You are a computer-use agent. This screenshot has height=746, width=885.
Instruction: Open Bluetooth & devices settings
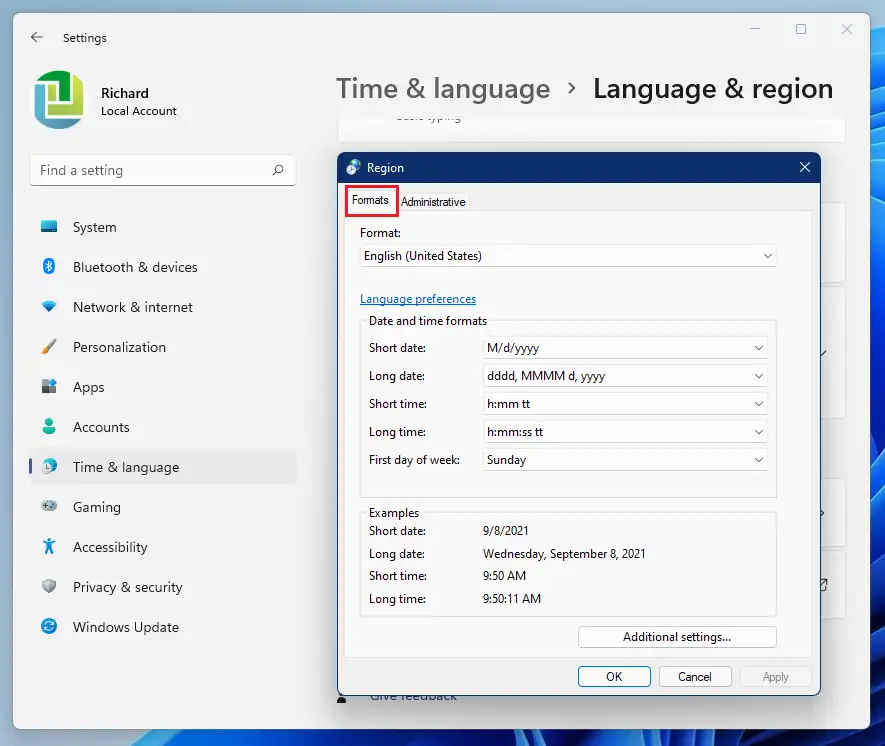click(163, 267)
